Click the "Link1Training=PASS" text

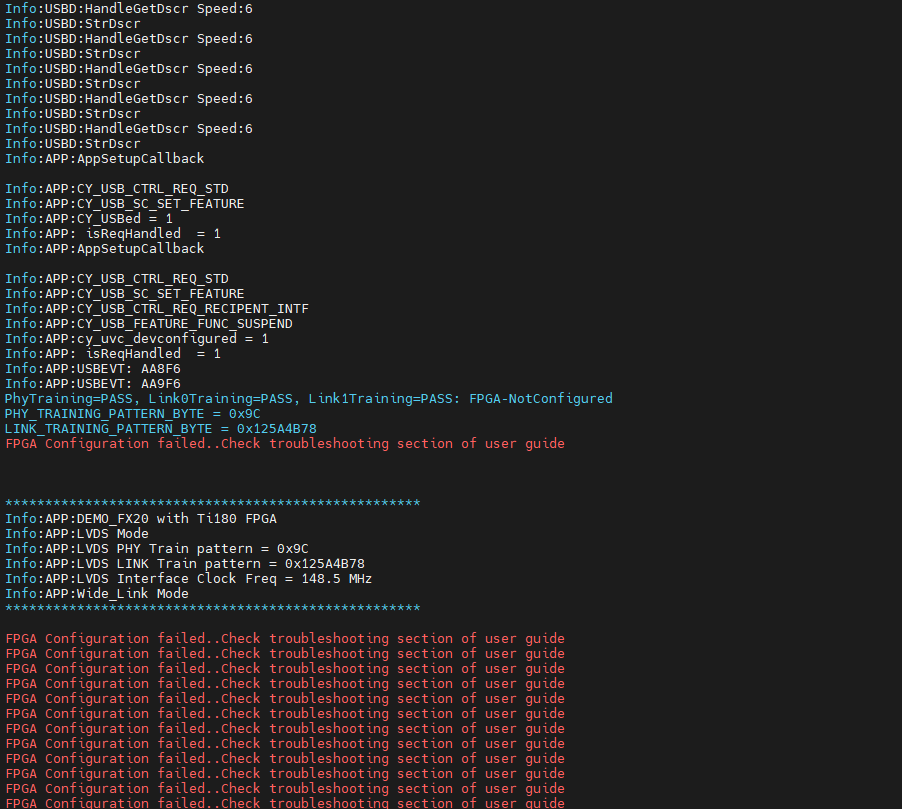tap(380, 399)
